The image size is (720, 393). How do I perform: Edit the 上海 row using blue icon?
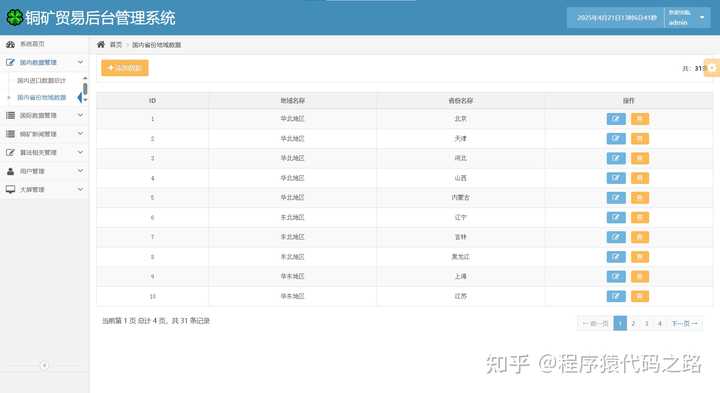click(x=616, y=276)
